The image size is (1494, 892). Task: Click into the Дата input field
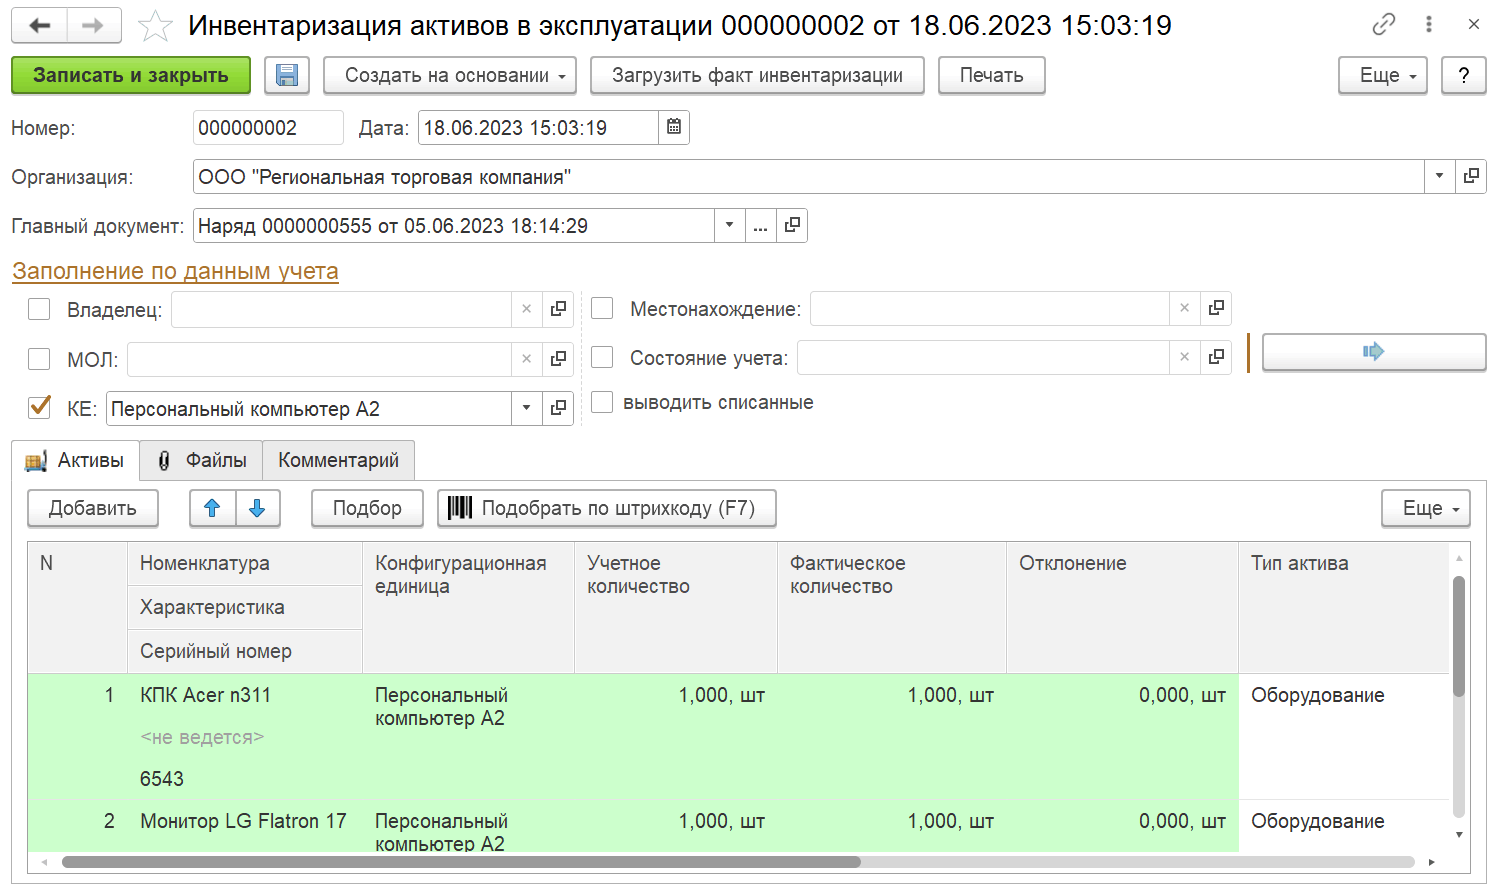[x=538, y=127]
